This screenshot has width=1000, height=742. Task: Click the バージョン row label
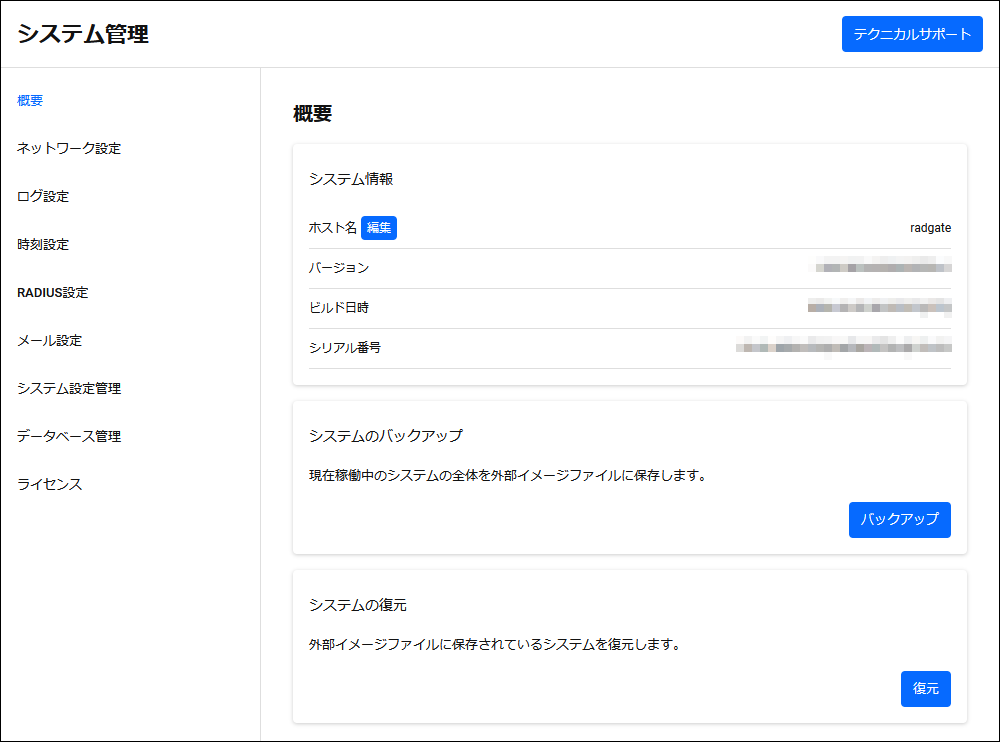coord(339,268)
